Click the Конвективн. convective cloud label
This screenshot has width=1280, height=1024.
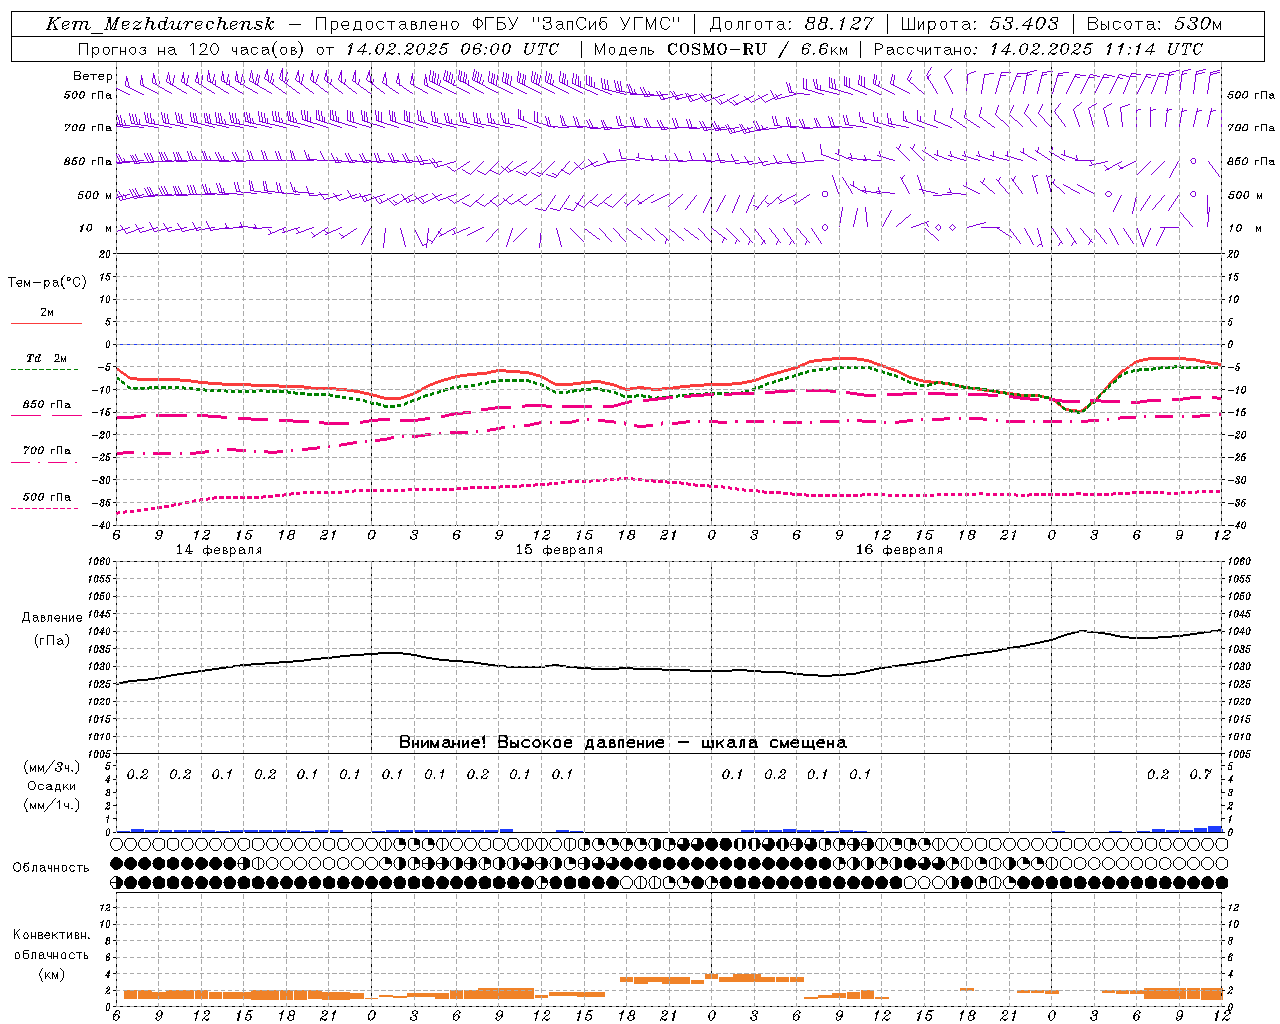52,935
